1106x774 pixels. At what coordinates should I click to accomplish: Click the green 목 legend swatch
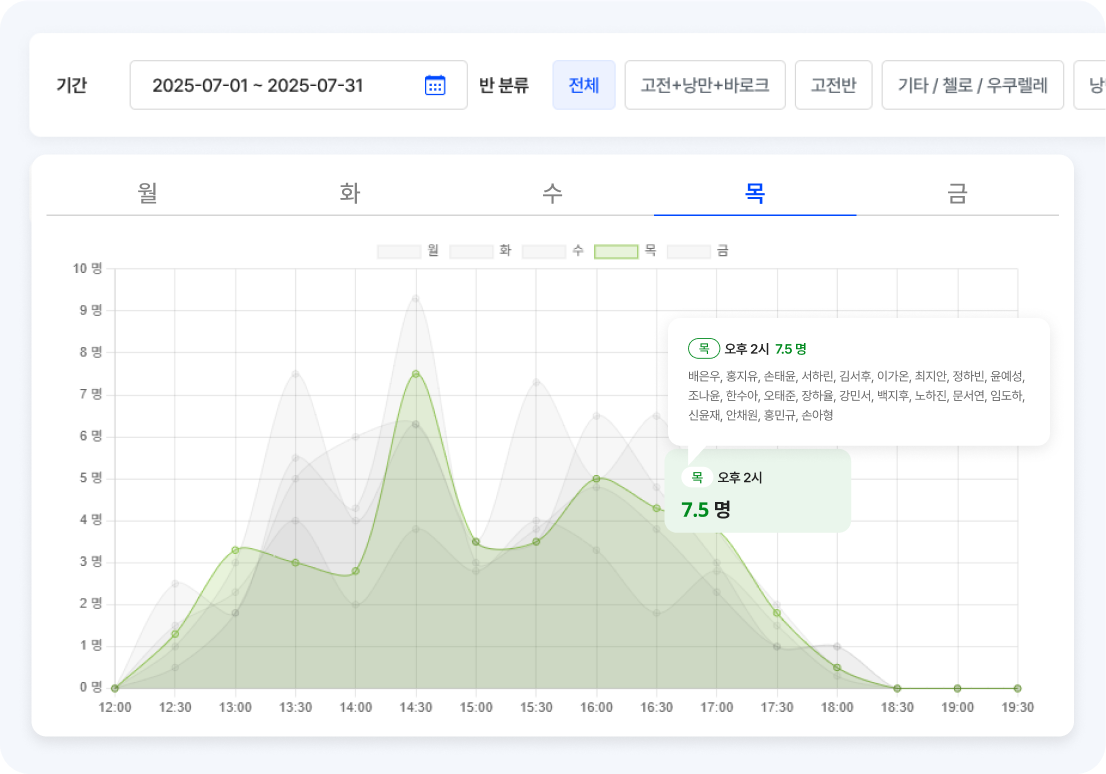[616, 251]
